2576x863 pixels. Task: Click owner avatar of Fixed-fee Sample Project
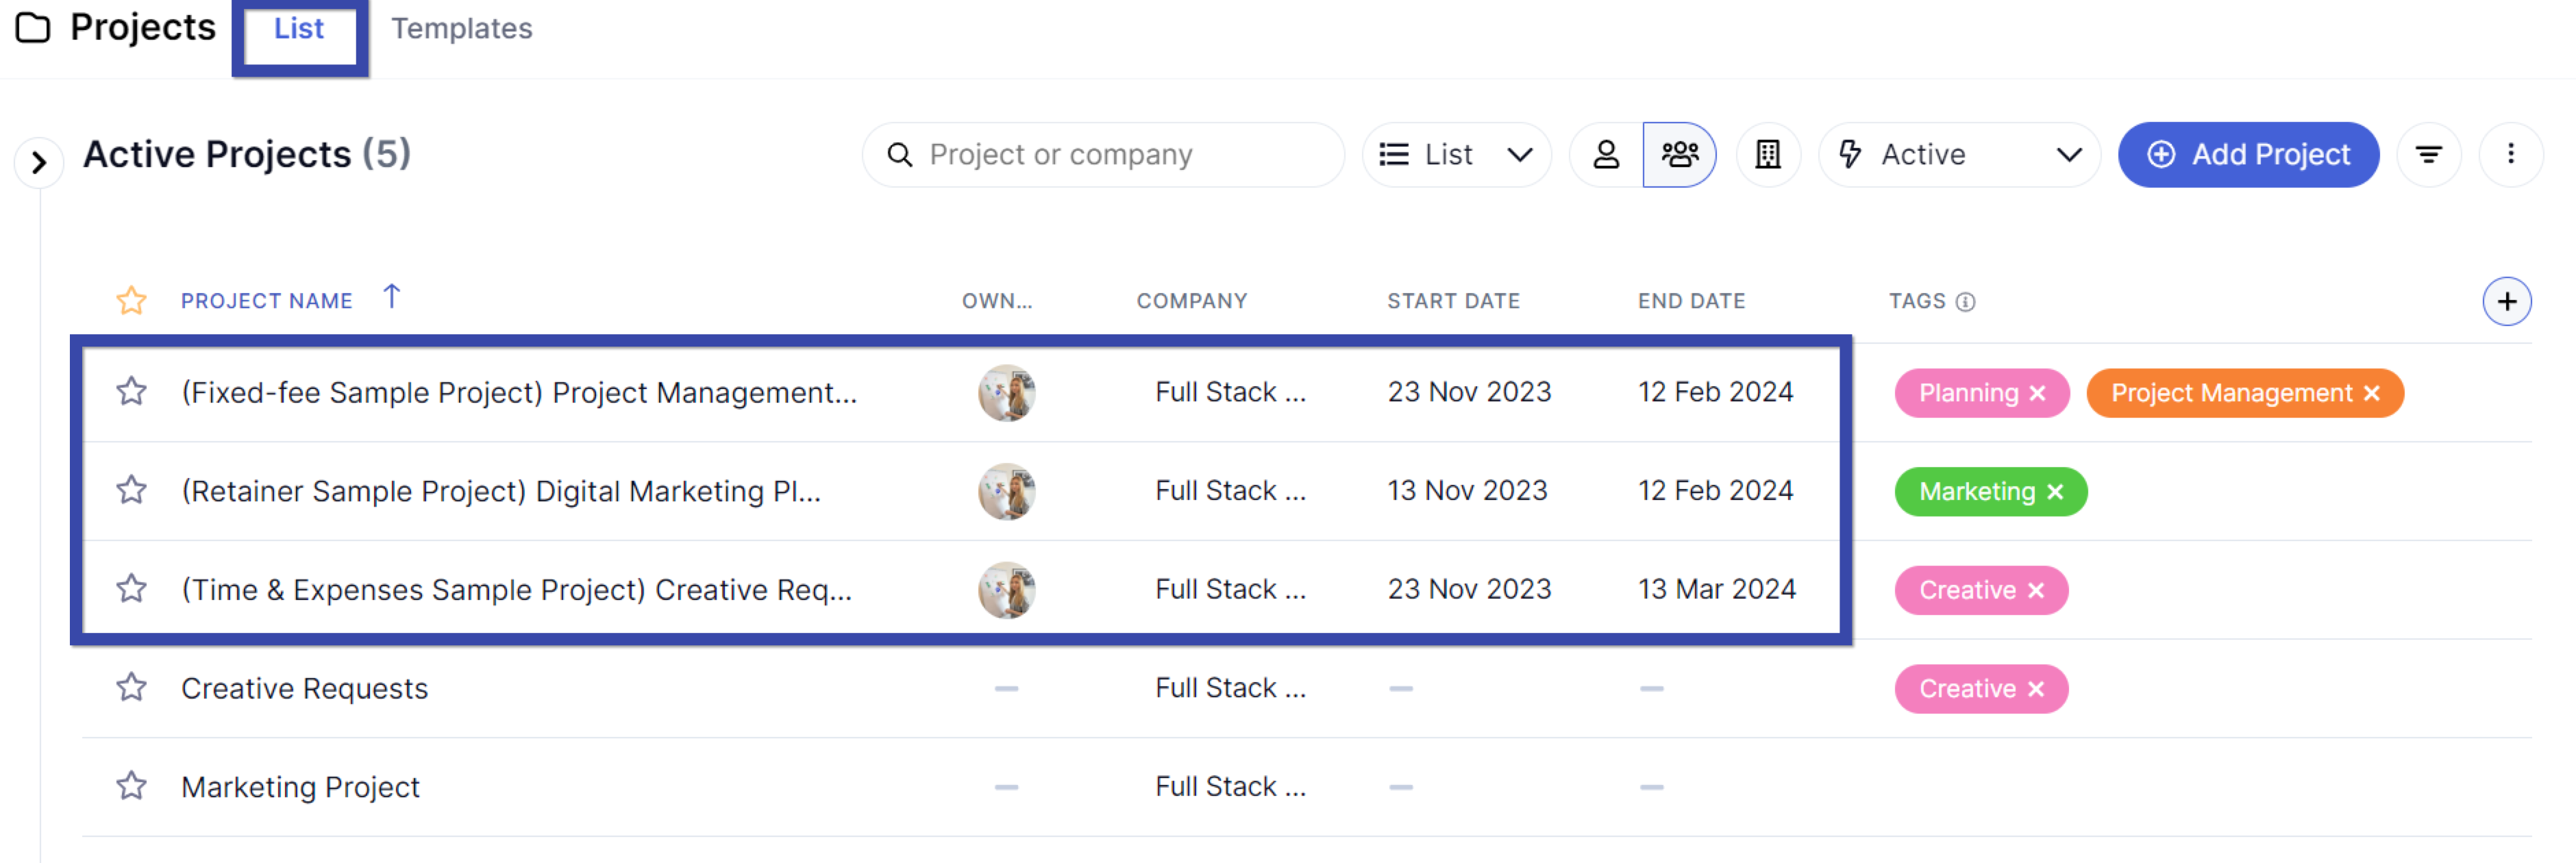1006,393
